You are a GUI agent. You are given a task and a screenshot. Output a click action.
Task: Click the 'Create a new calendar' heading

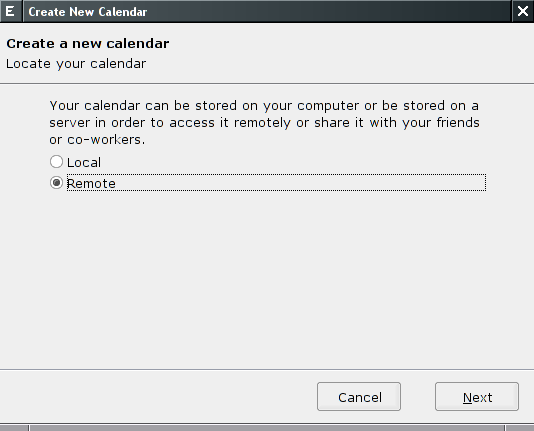pyautogui.click(x=88, y=44)
